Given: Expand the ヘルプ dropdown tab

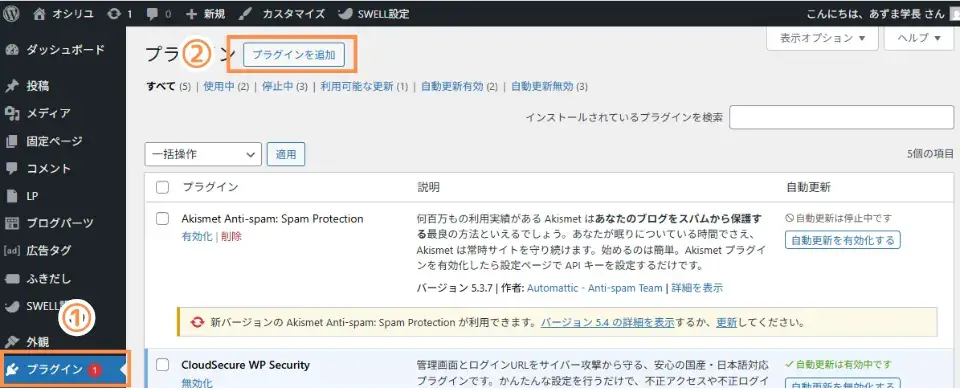Looking at the screenshot, I should (x=919, y=38).
